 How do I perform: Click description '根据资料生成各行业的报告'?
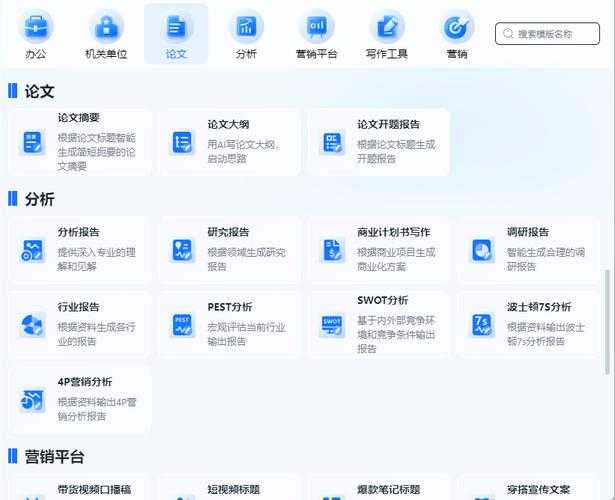96,334
